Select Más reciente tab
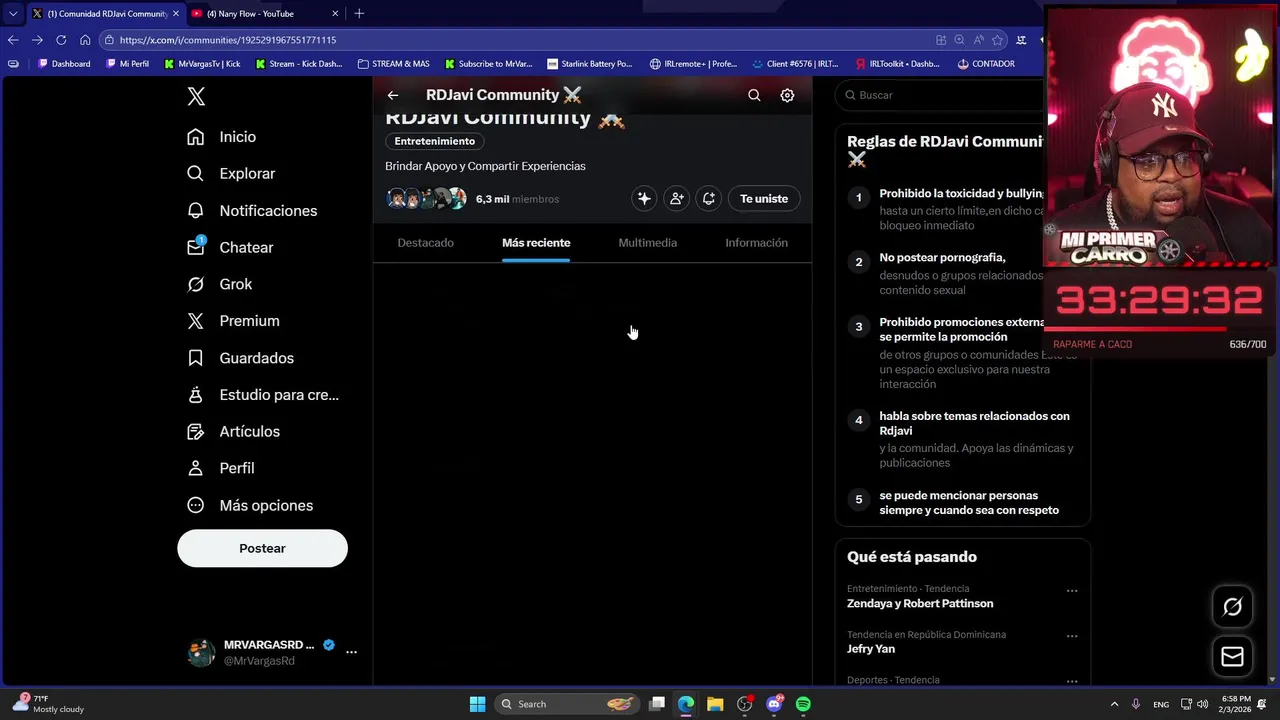 tap(536, 243)
